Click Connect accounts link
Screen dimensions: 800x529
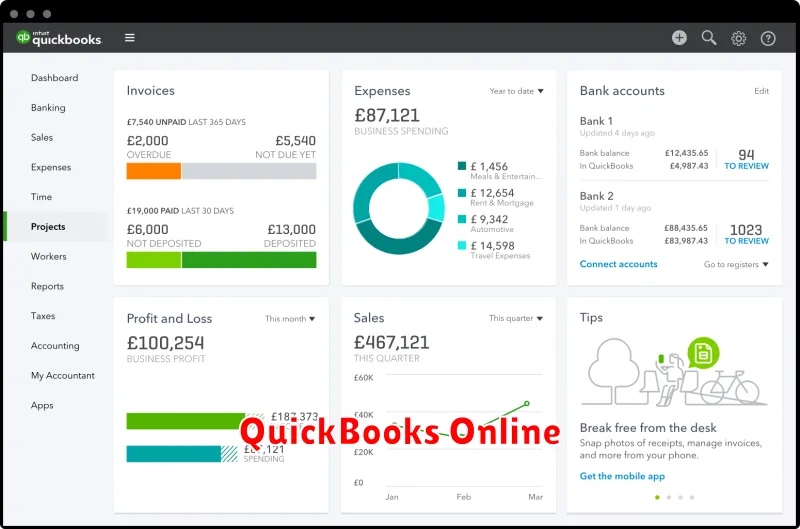coord(618,264)
